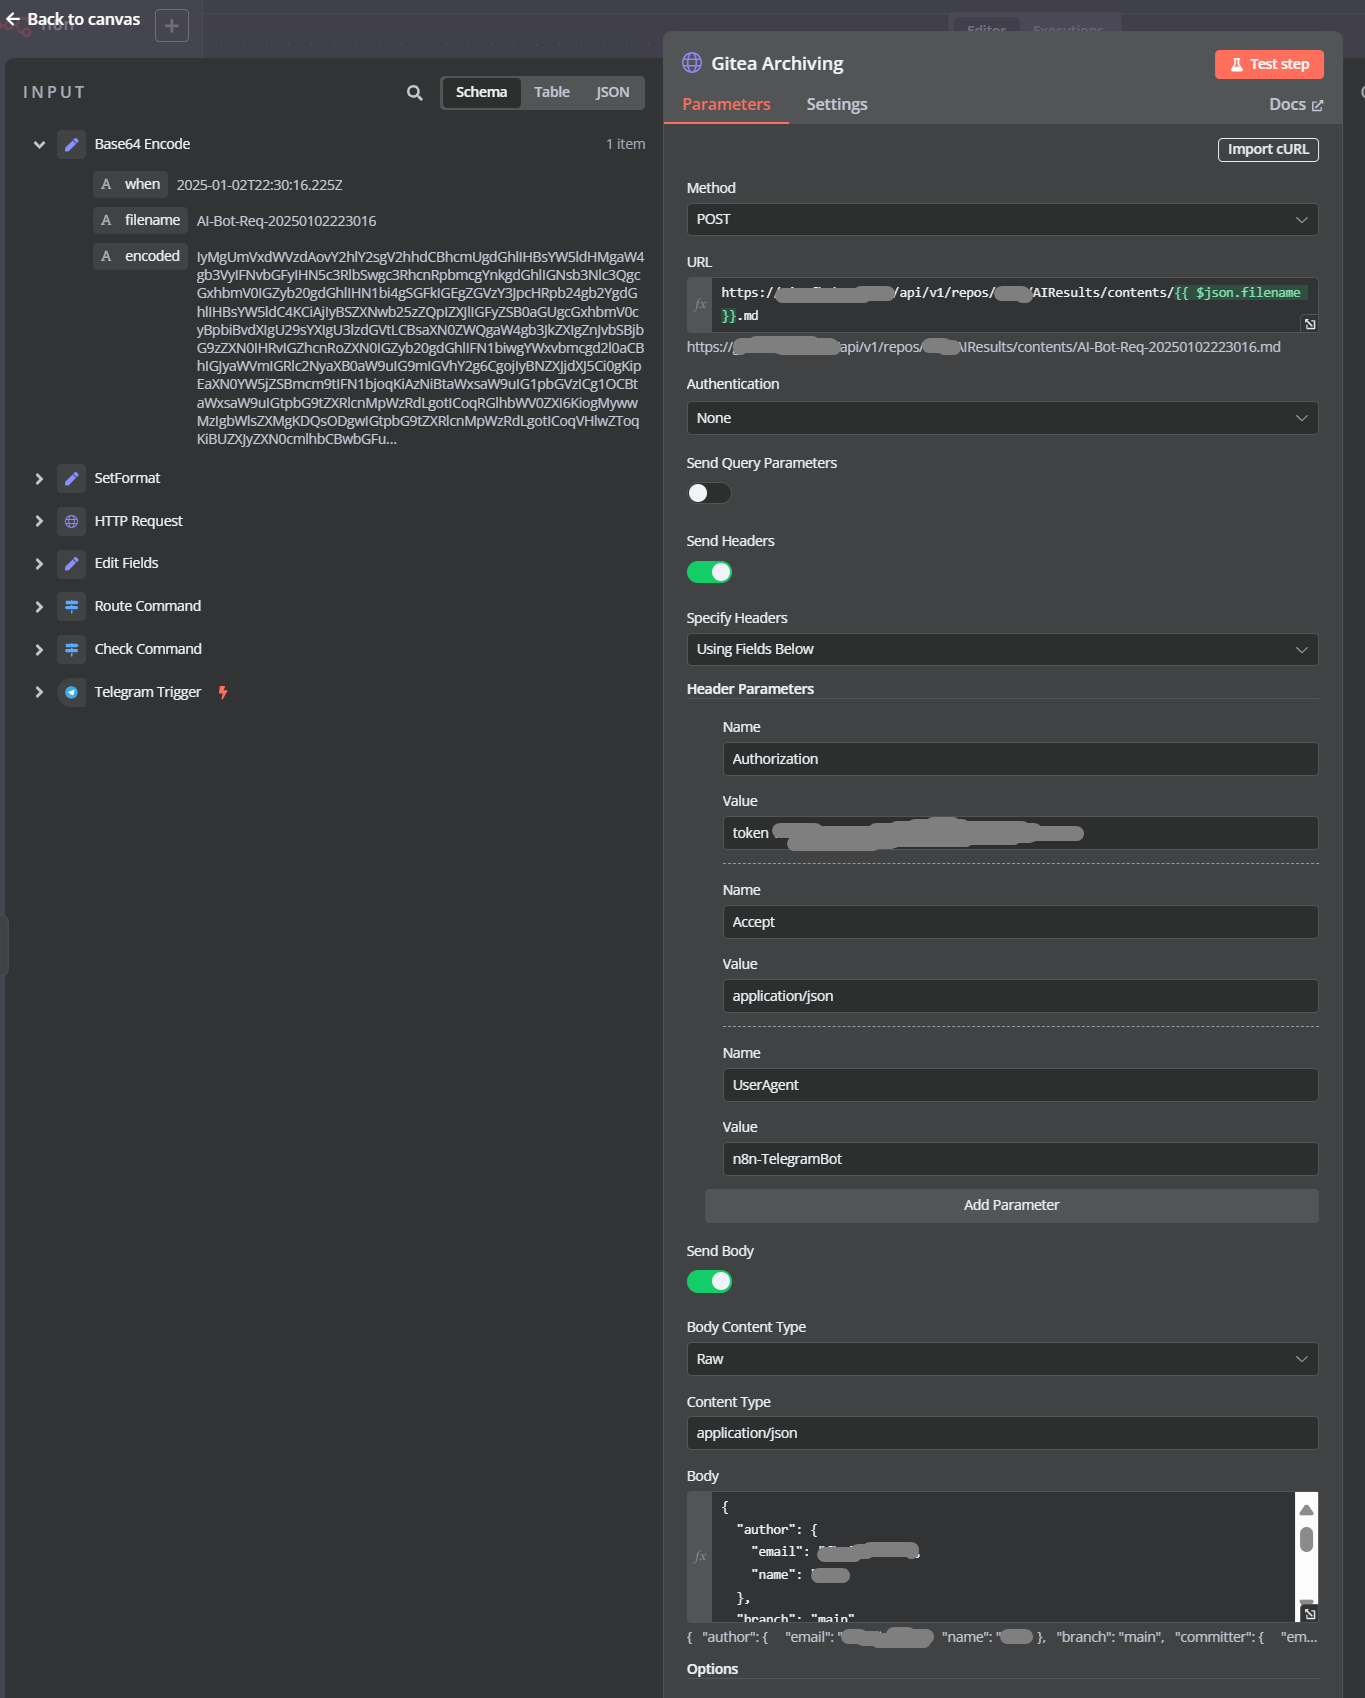
Task: Click the n8n-TelegramBot value field
Action: (1020, 1159)
